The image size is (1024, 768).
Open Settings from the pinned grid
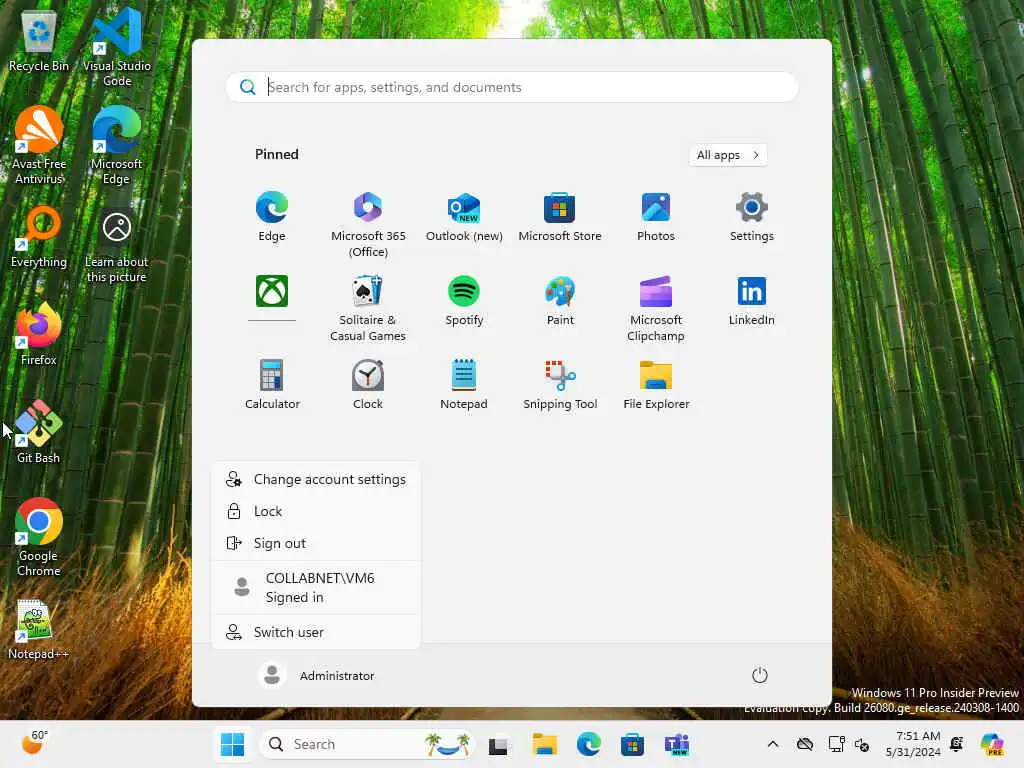pos(752,218)
